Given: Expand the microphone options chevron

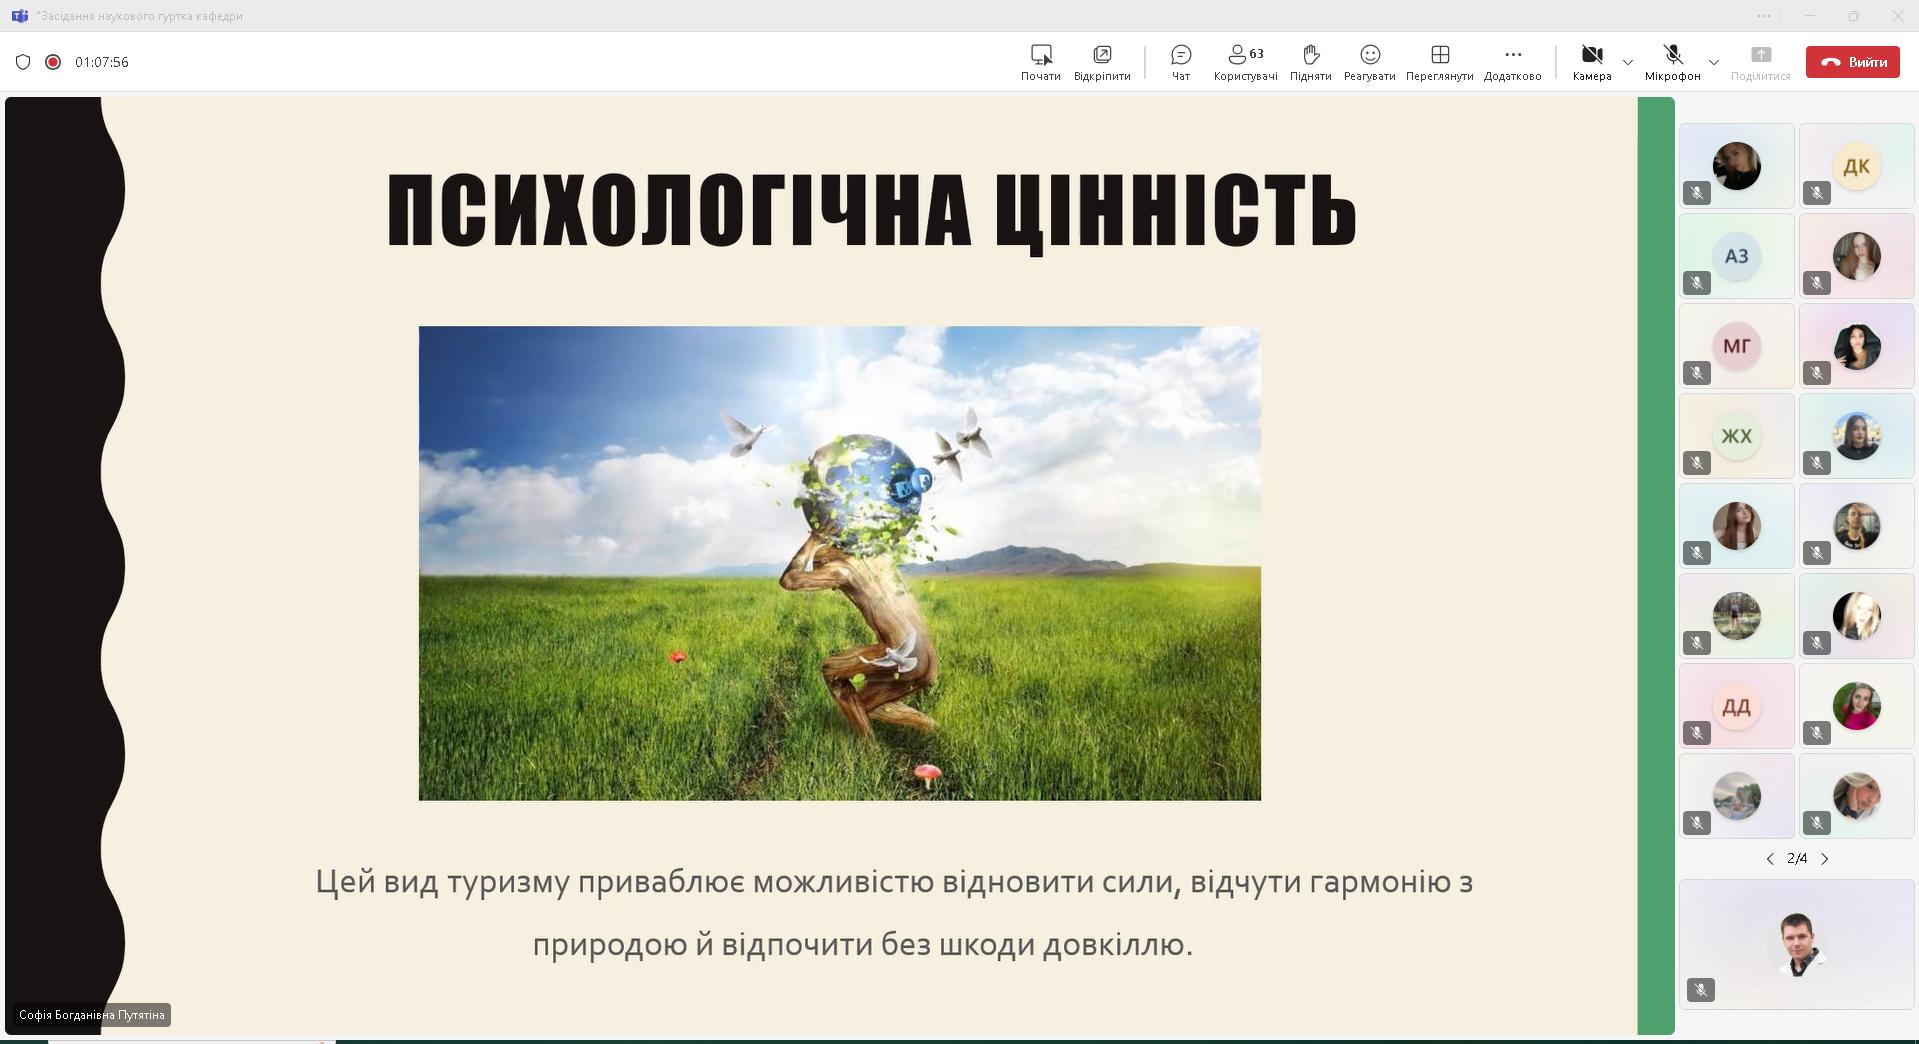Looking at the screenshot, I should point(1714,62).
